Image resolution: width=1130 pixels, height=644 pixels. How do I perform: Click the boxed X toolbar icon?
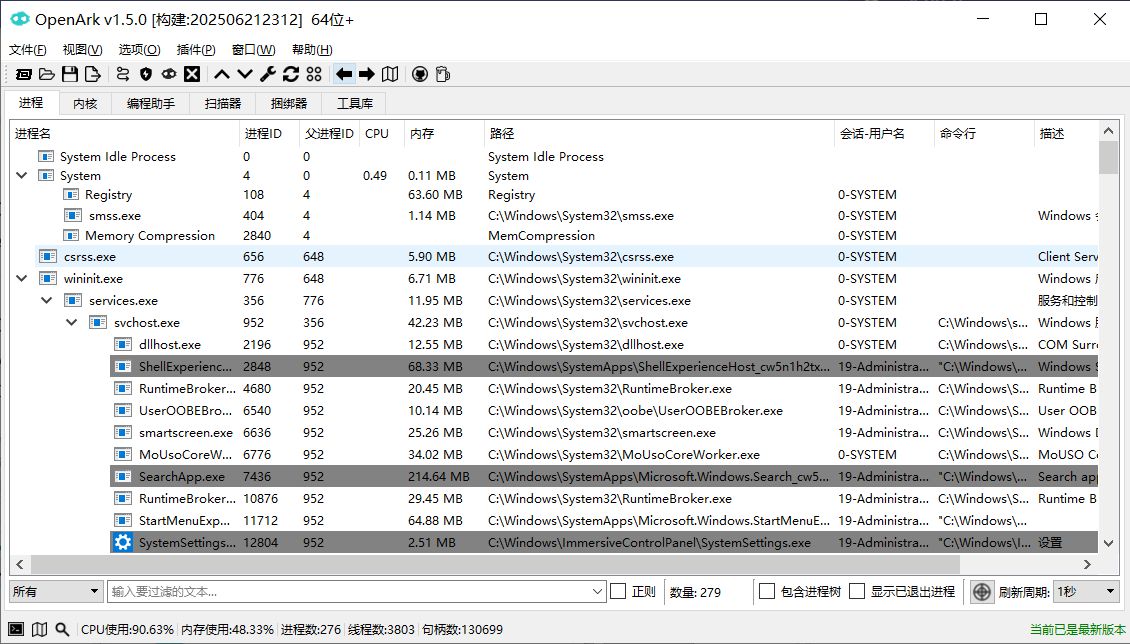[192, 74]
